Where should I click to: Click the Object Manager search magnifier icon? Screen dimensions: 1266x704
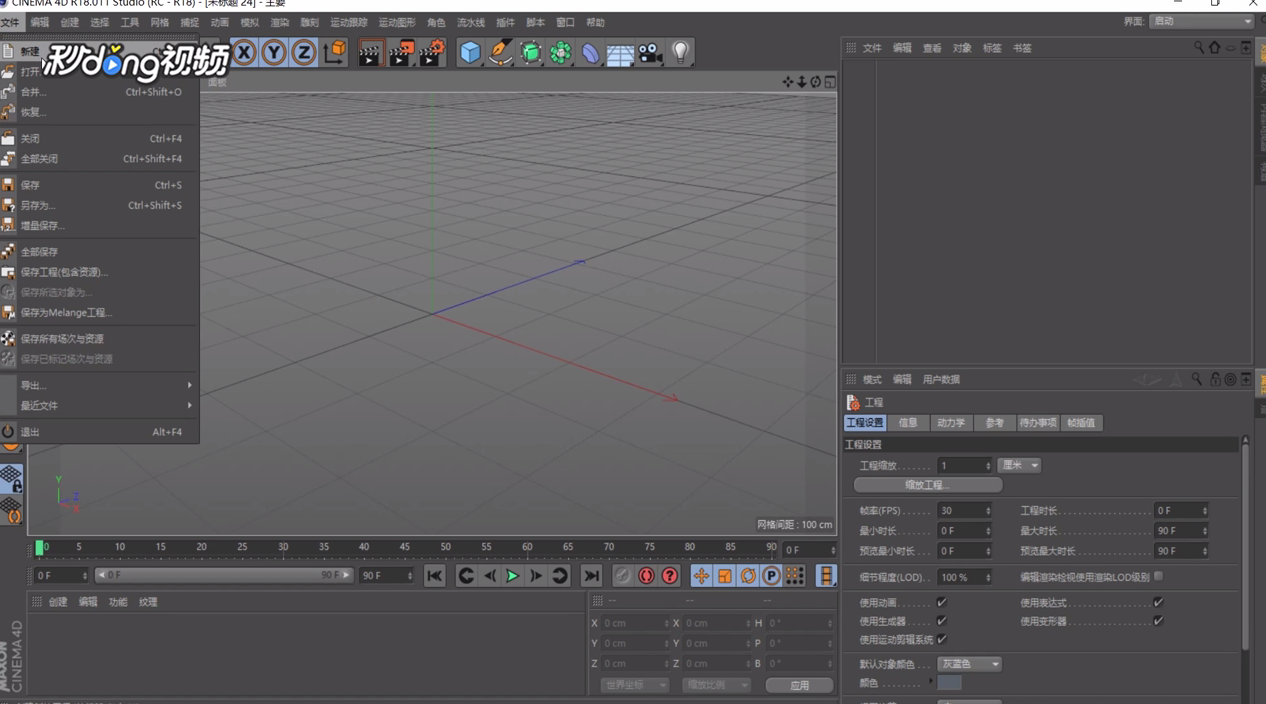pyautogui.click(x=1198, y=47)
